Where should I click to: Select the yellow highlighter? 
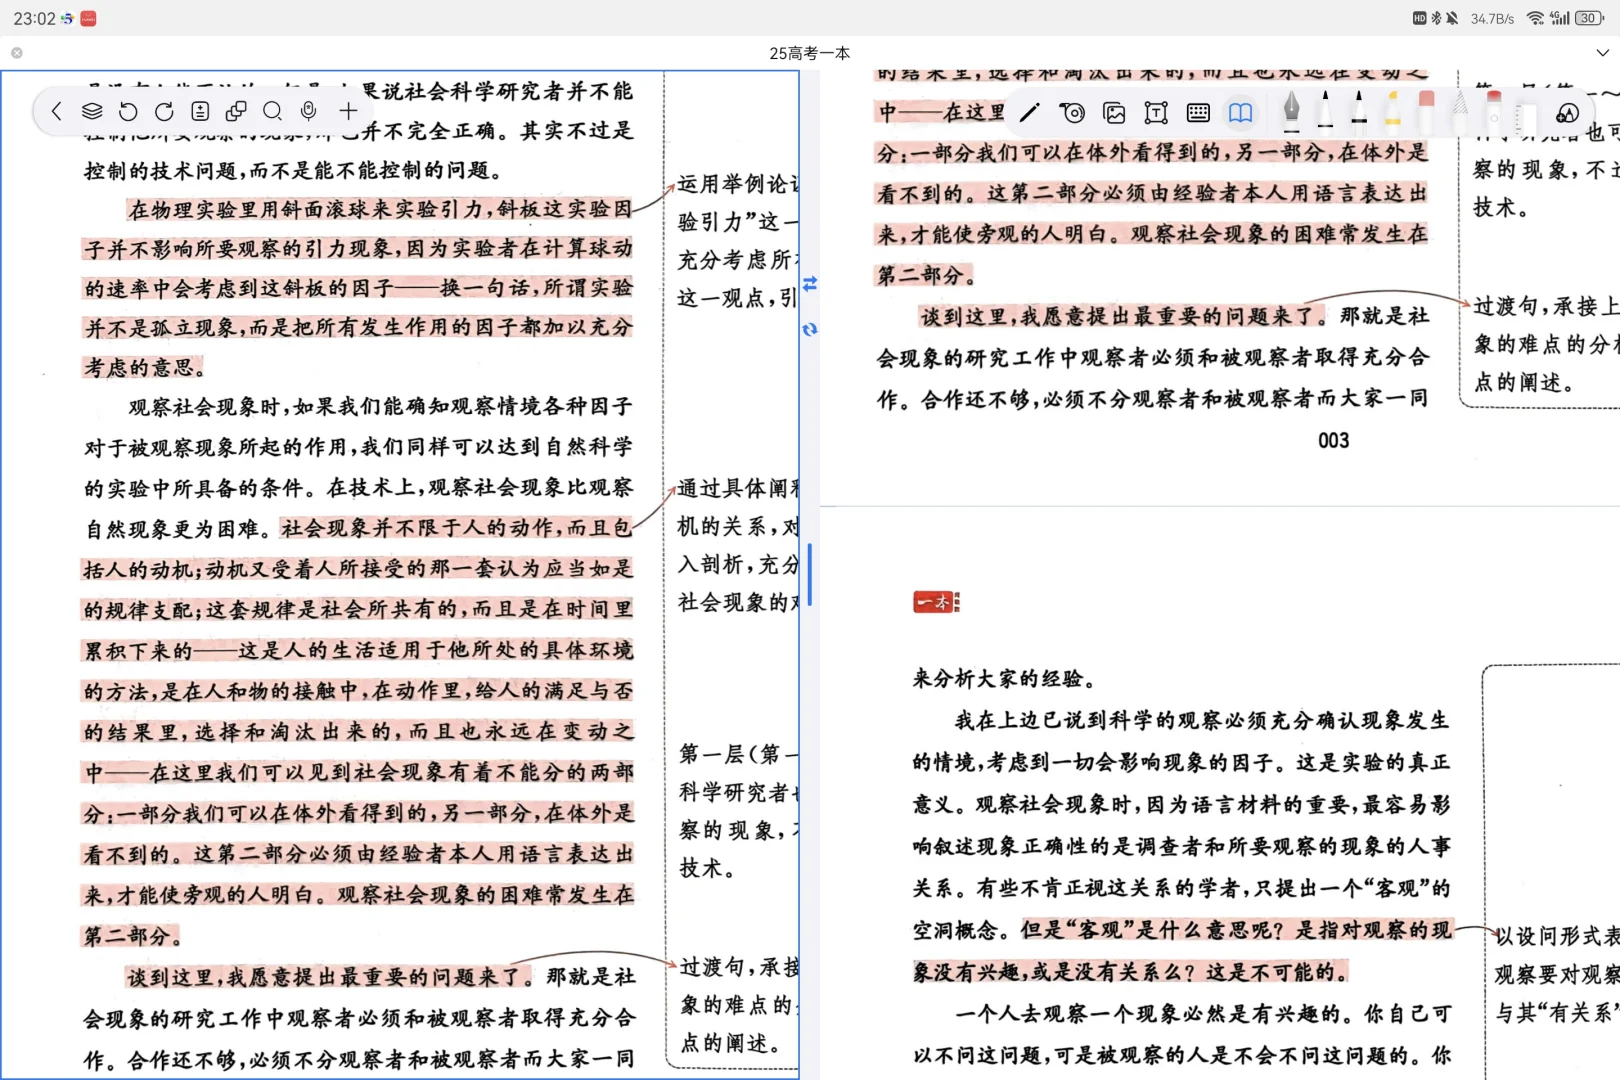tap(1392, 111)
